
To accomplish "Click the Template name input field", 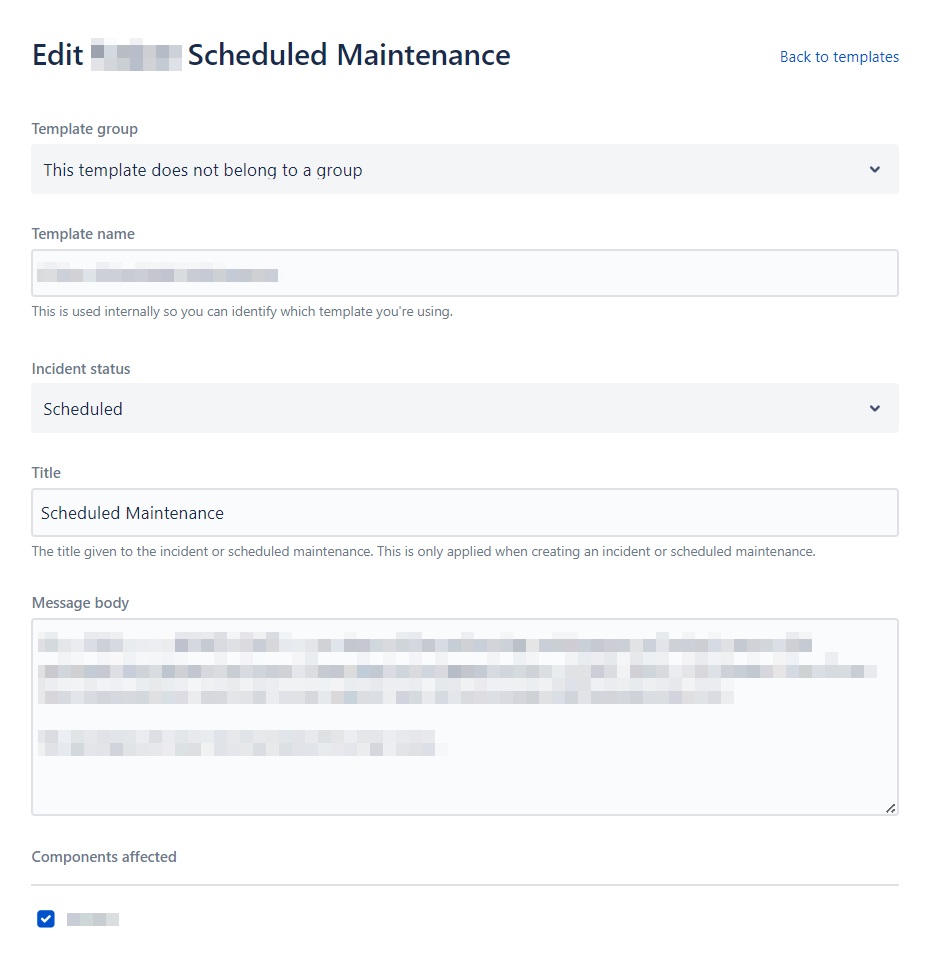I will [x=465, y=273].
